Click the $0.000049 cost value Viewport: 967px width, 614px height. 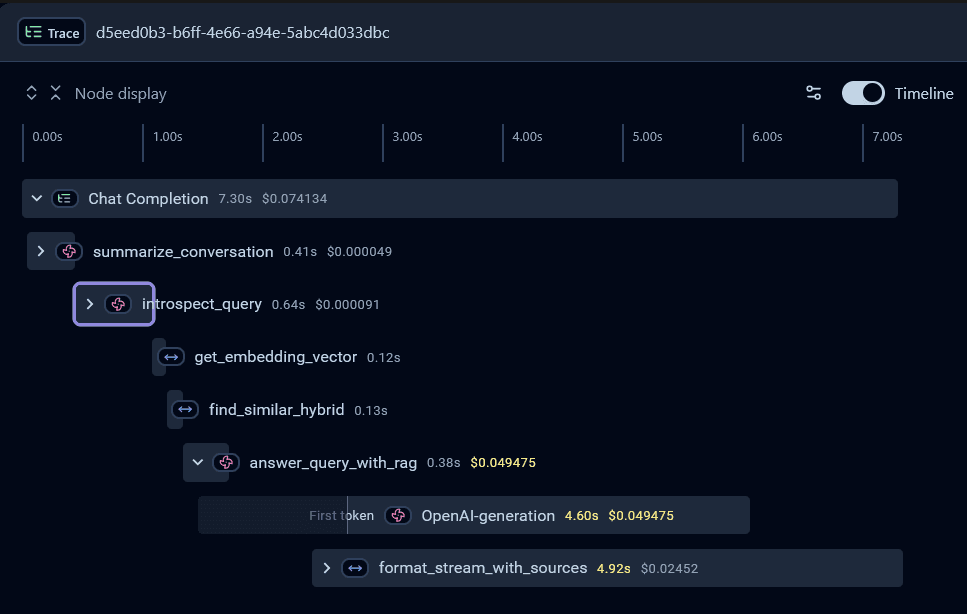(359, 252)
